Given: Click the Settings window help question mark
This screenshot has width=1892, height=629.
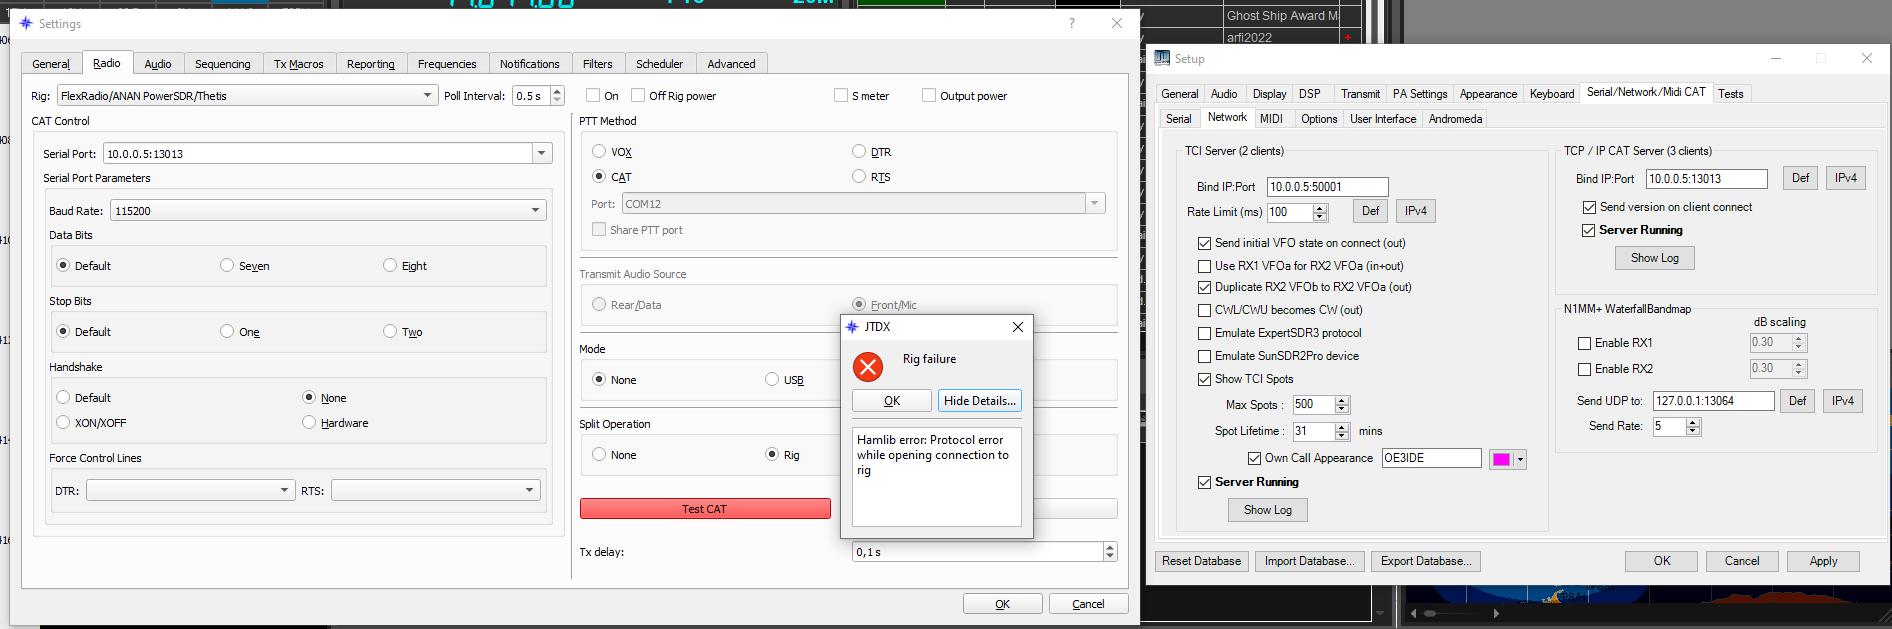Looking at the screenshot, I should tap(1072, 23).
